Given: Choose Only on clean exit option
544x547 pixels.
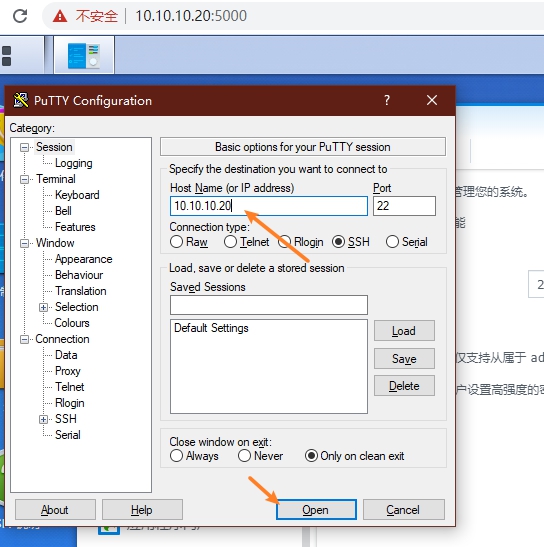Looking at the screenshot, I should [311, 456].
